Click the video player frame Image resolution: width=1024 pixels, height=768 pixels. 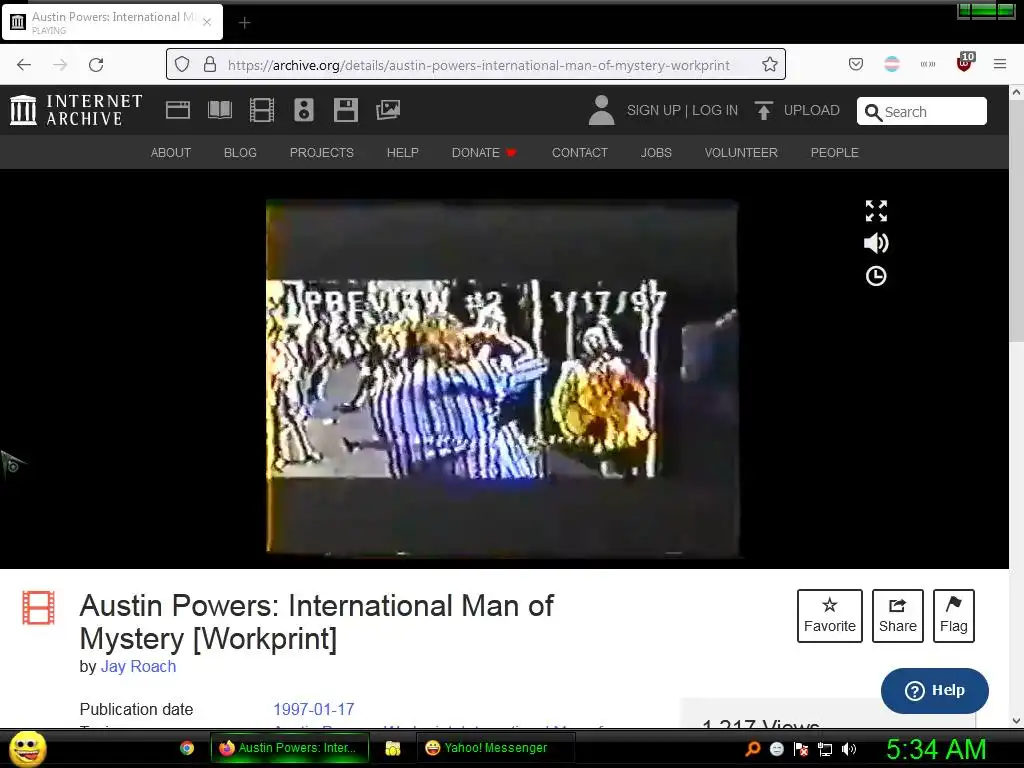502,377
